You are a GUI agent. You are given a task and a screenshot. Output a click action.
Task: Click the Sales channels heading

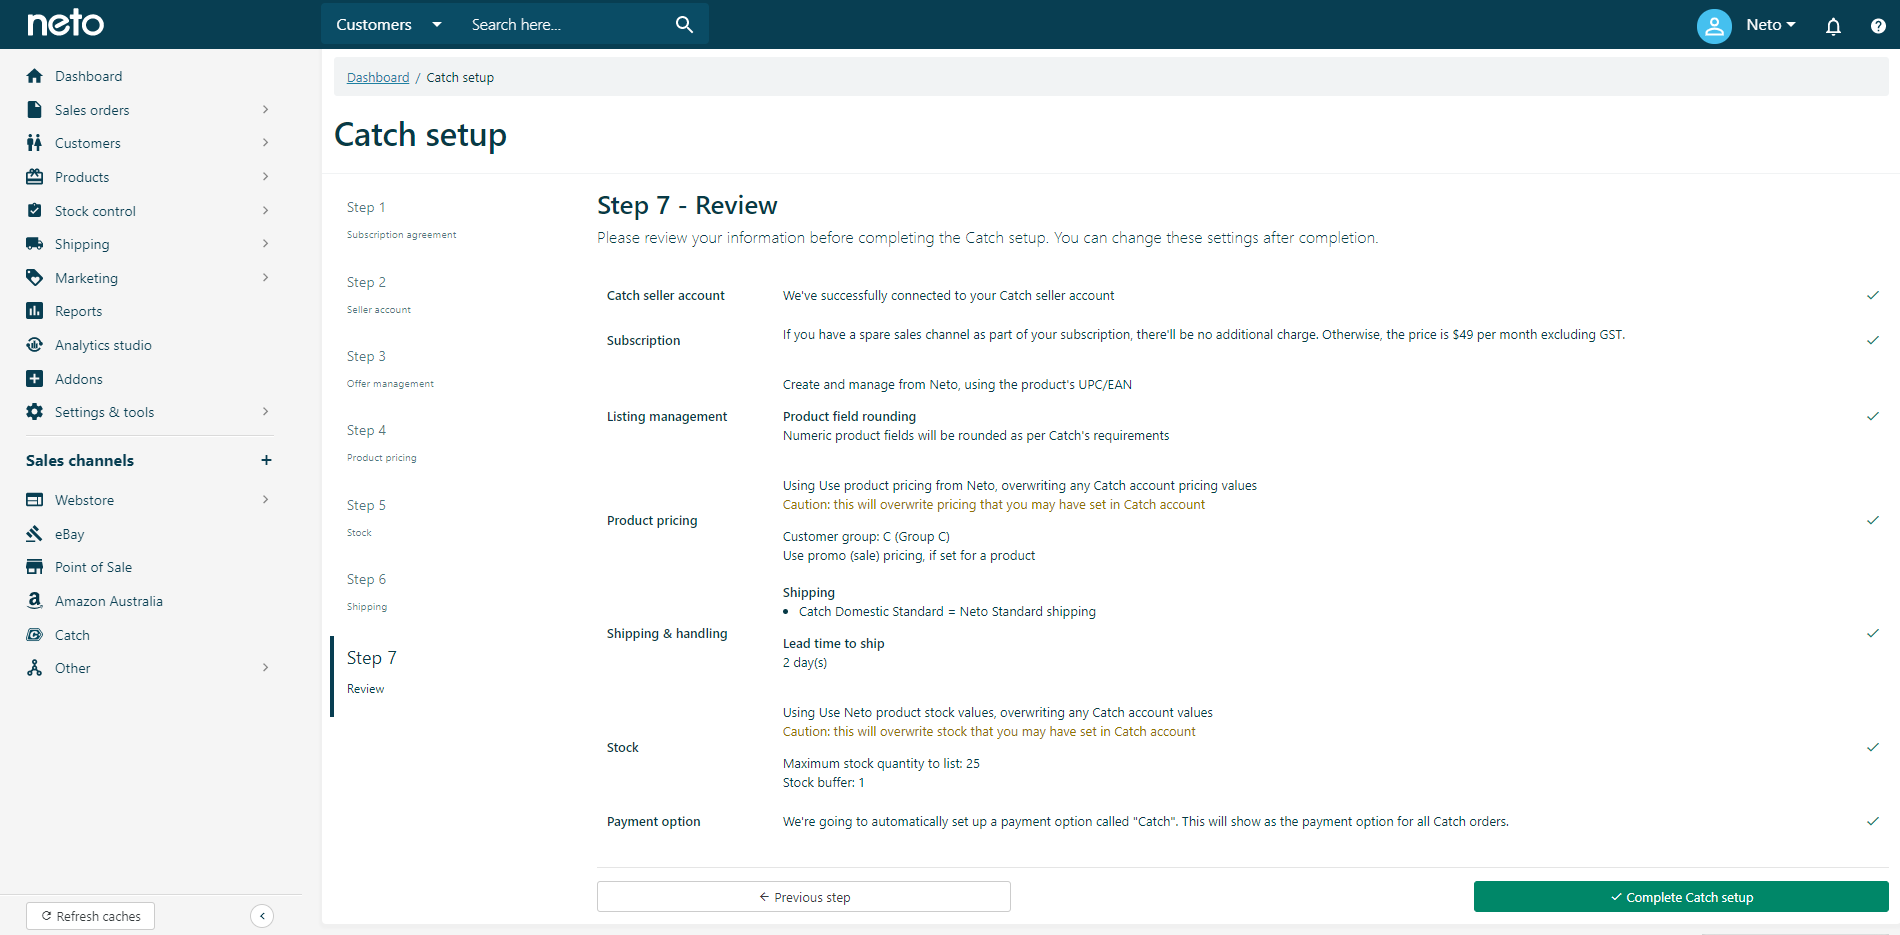pos(80,460)
